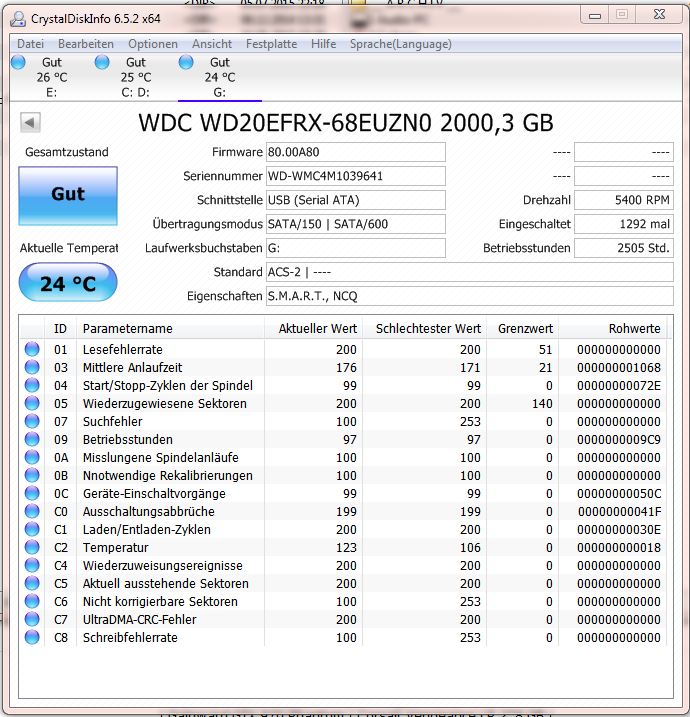The image size is (690, 717).
Task: Open the Festplatte menu
Action: click(272, 44)
